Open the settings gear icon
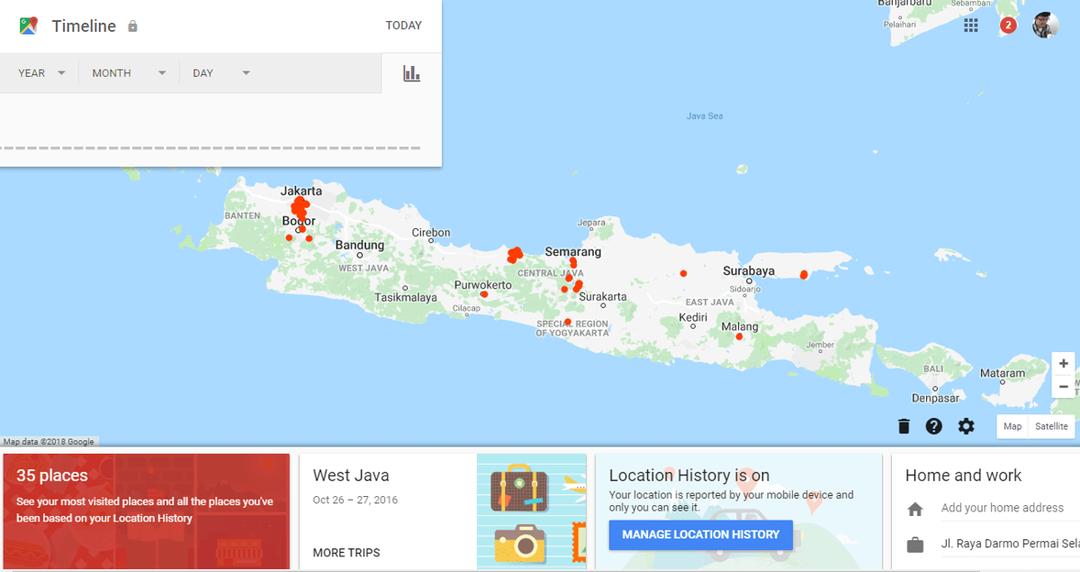Image resolution: width=1080 pixels, height=572 pixels. [x=966, y=426]
